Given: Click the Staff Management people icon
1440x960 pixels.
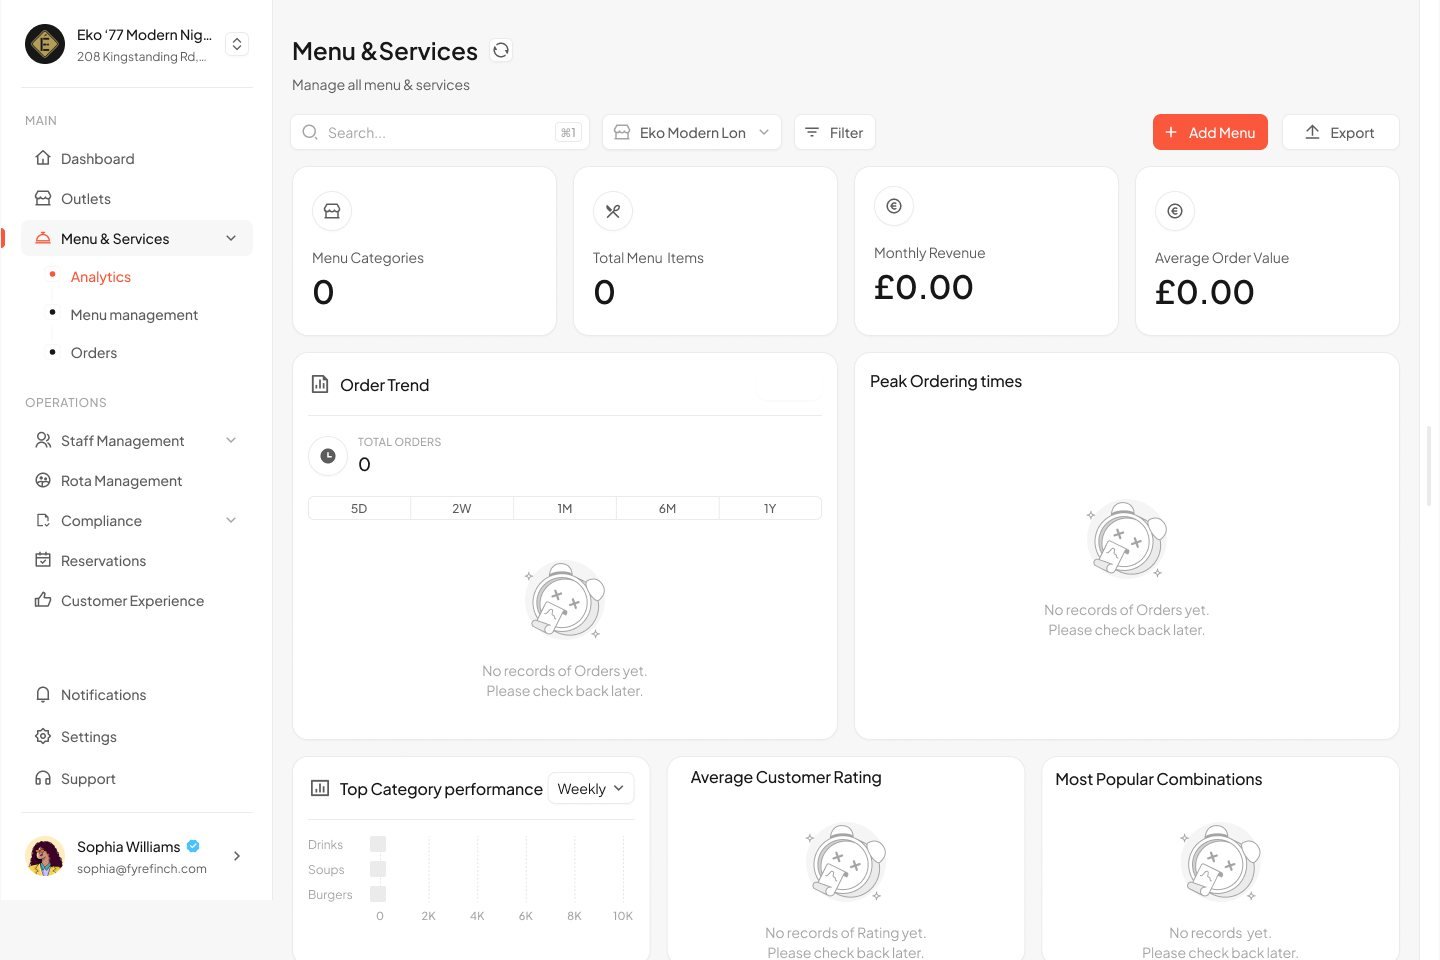Looking at the screenshot, I should [x=43, y=440].
